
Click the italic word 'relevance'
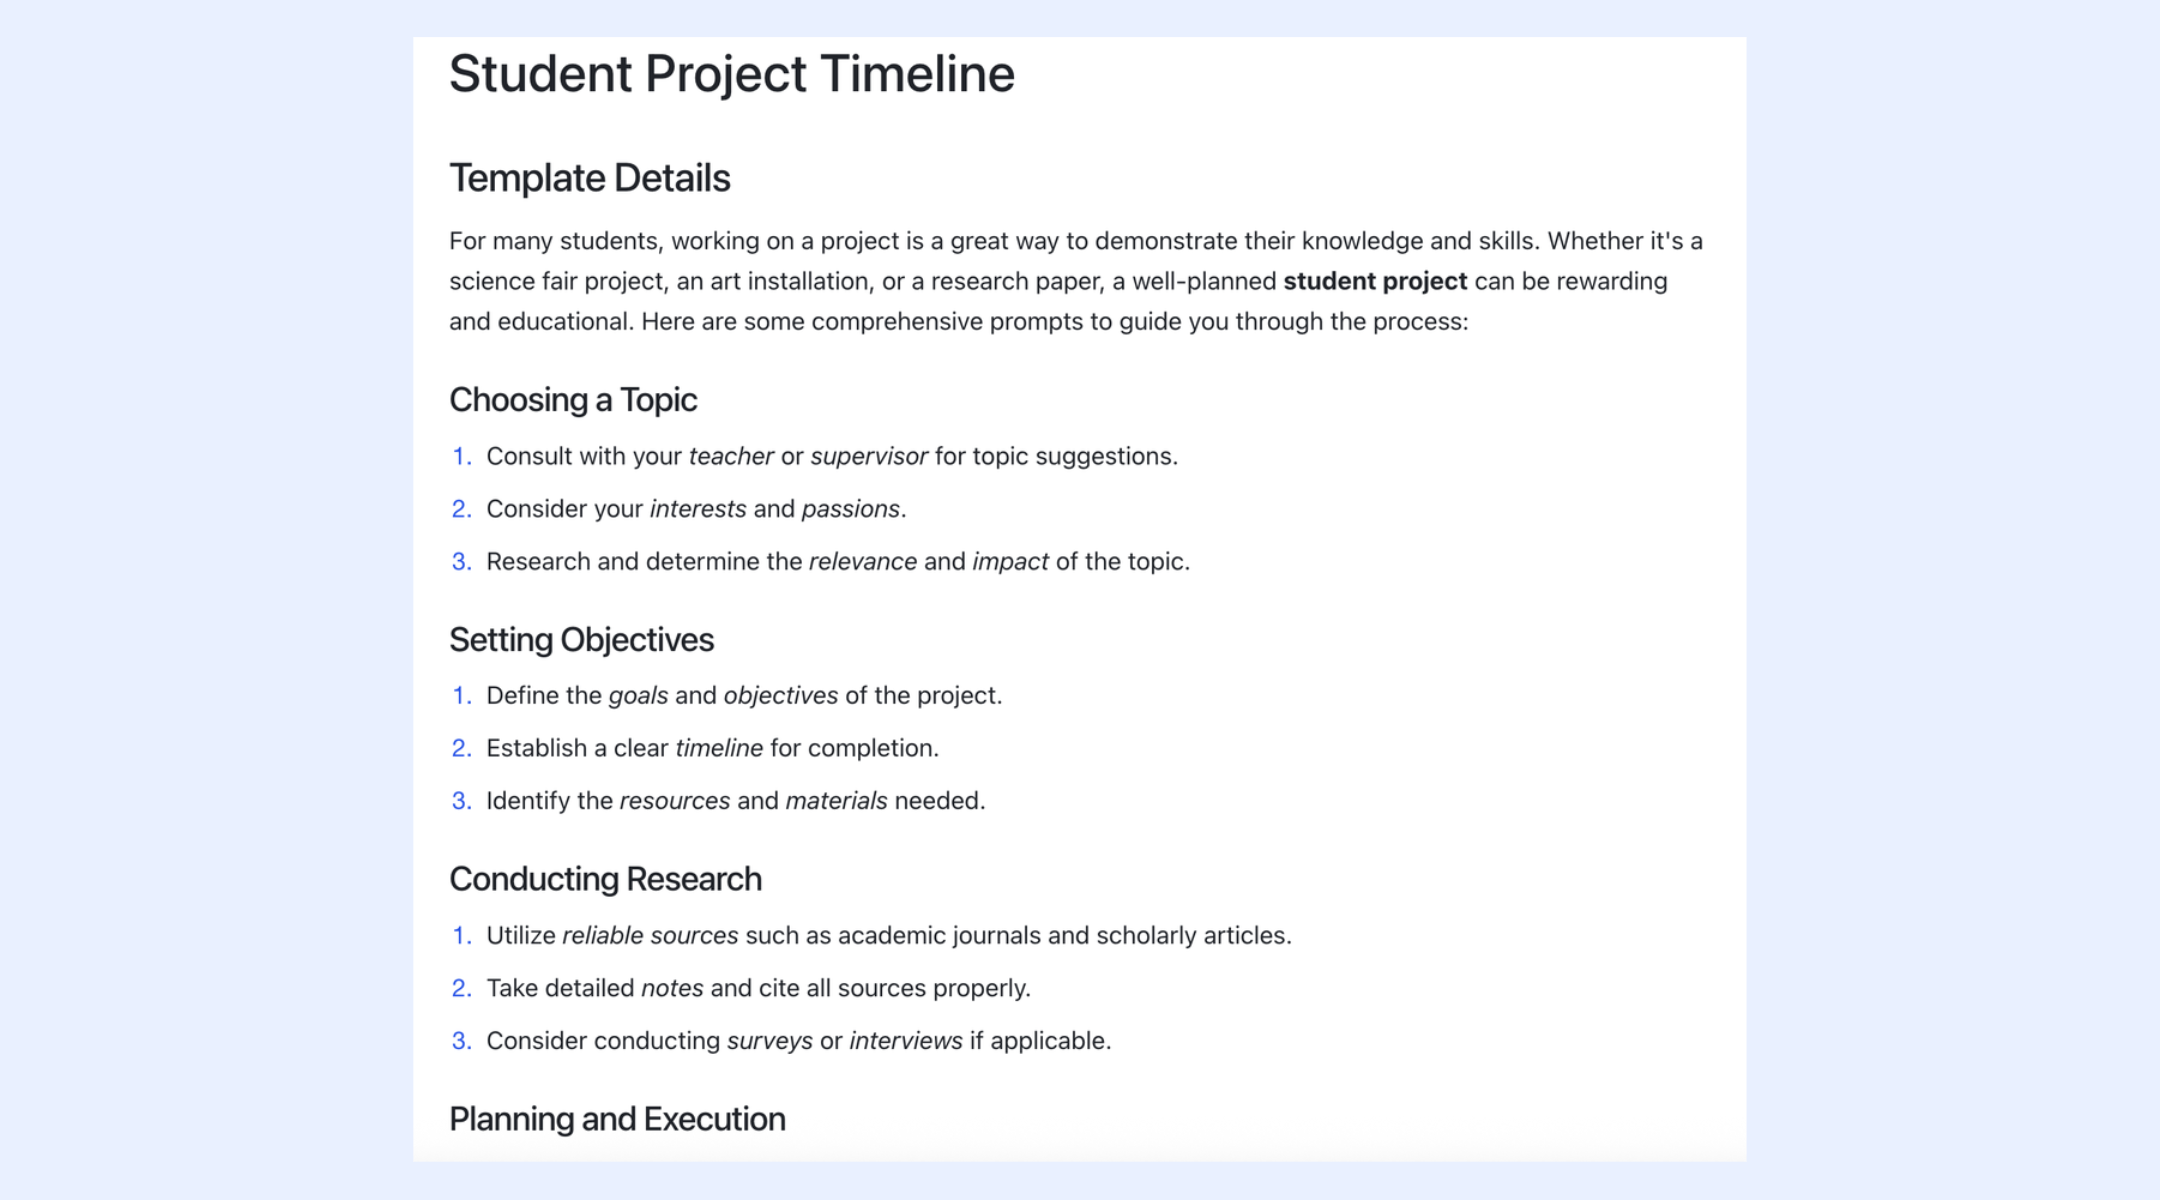coord(863,562)
